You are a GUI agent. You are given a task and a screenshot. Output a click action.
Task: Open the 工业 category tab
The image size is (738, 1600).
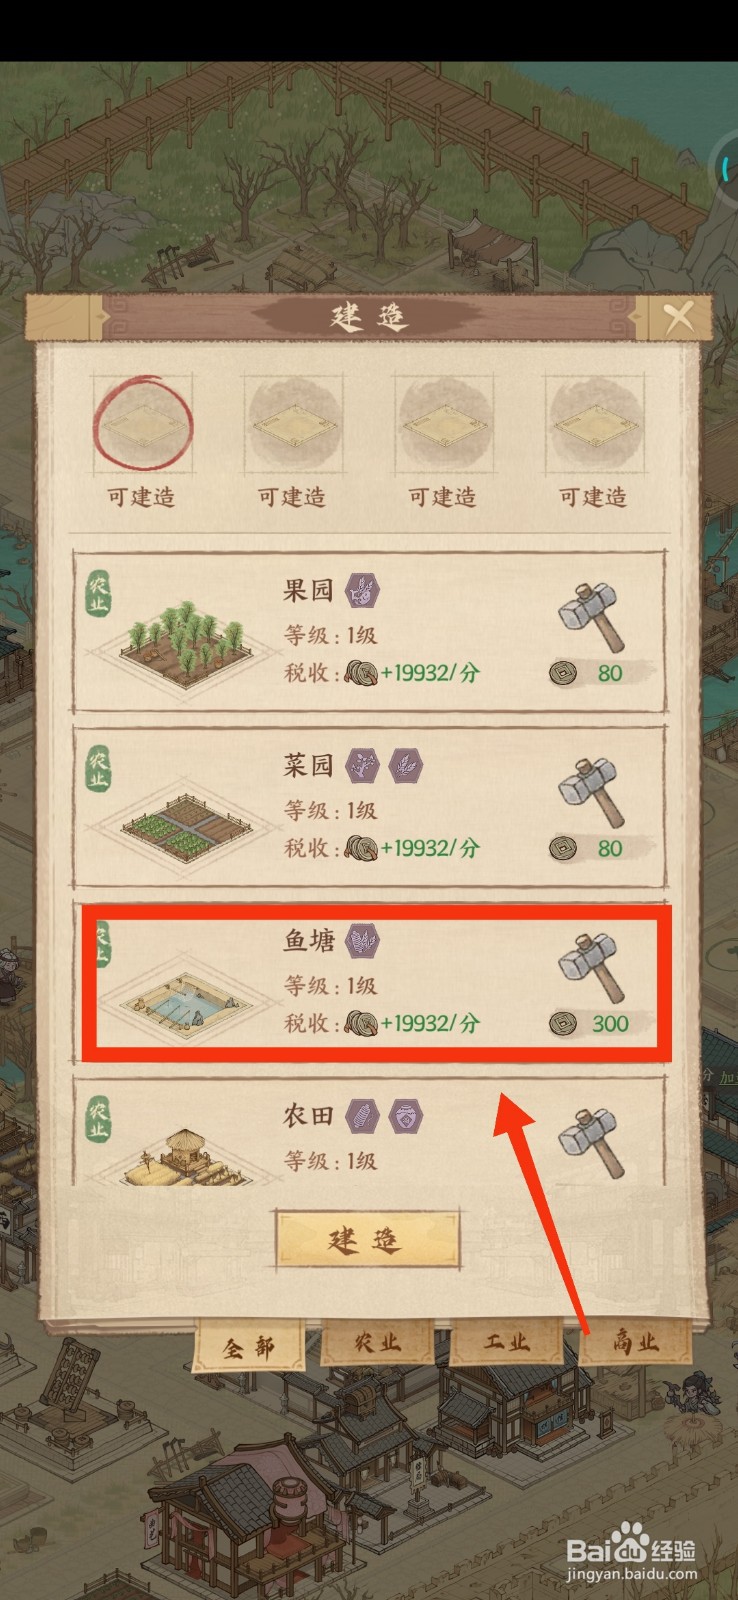[x=507, y=1341]
